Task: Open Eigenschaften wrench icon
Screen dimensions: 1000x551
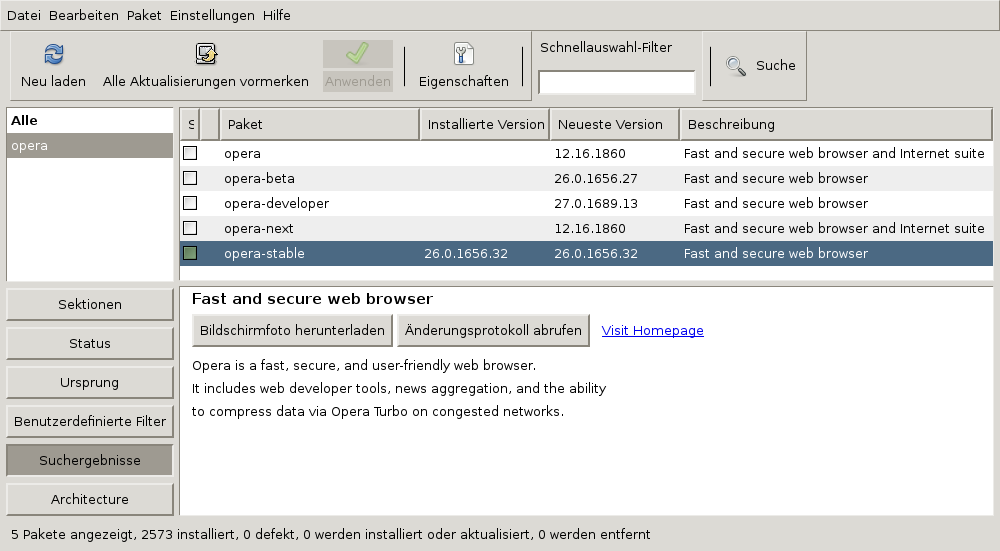Action: pos(464,54)
